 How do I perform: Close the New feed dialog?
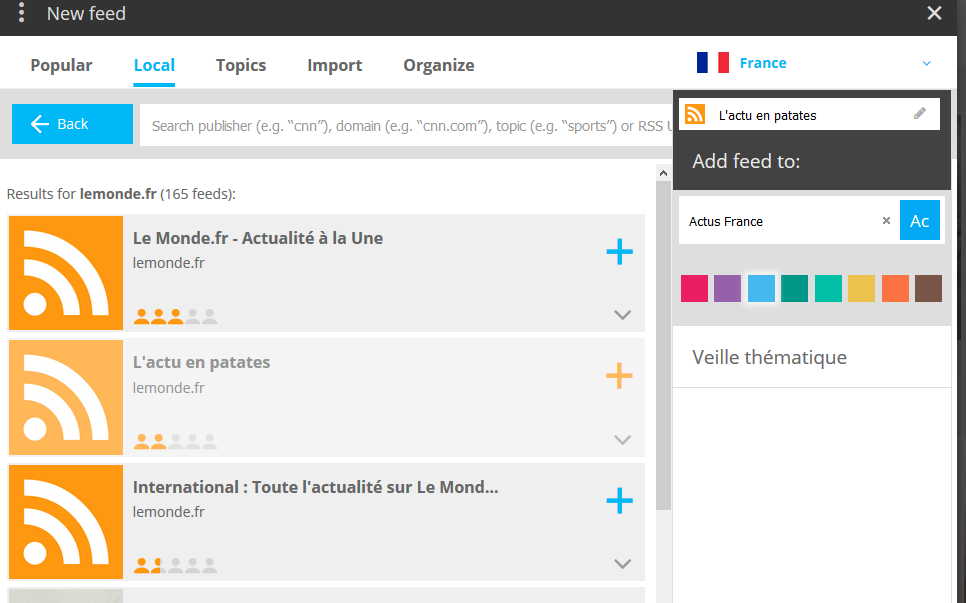point(934,13)
